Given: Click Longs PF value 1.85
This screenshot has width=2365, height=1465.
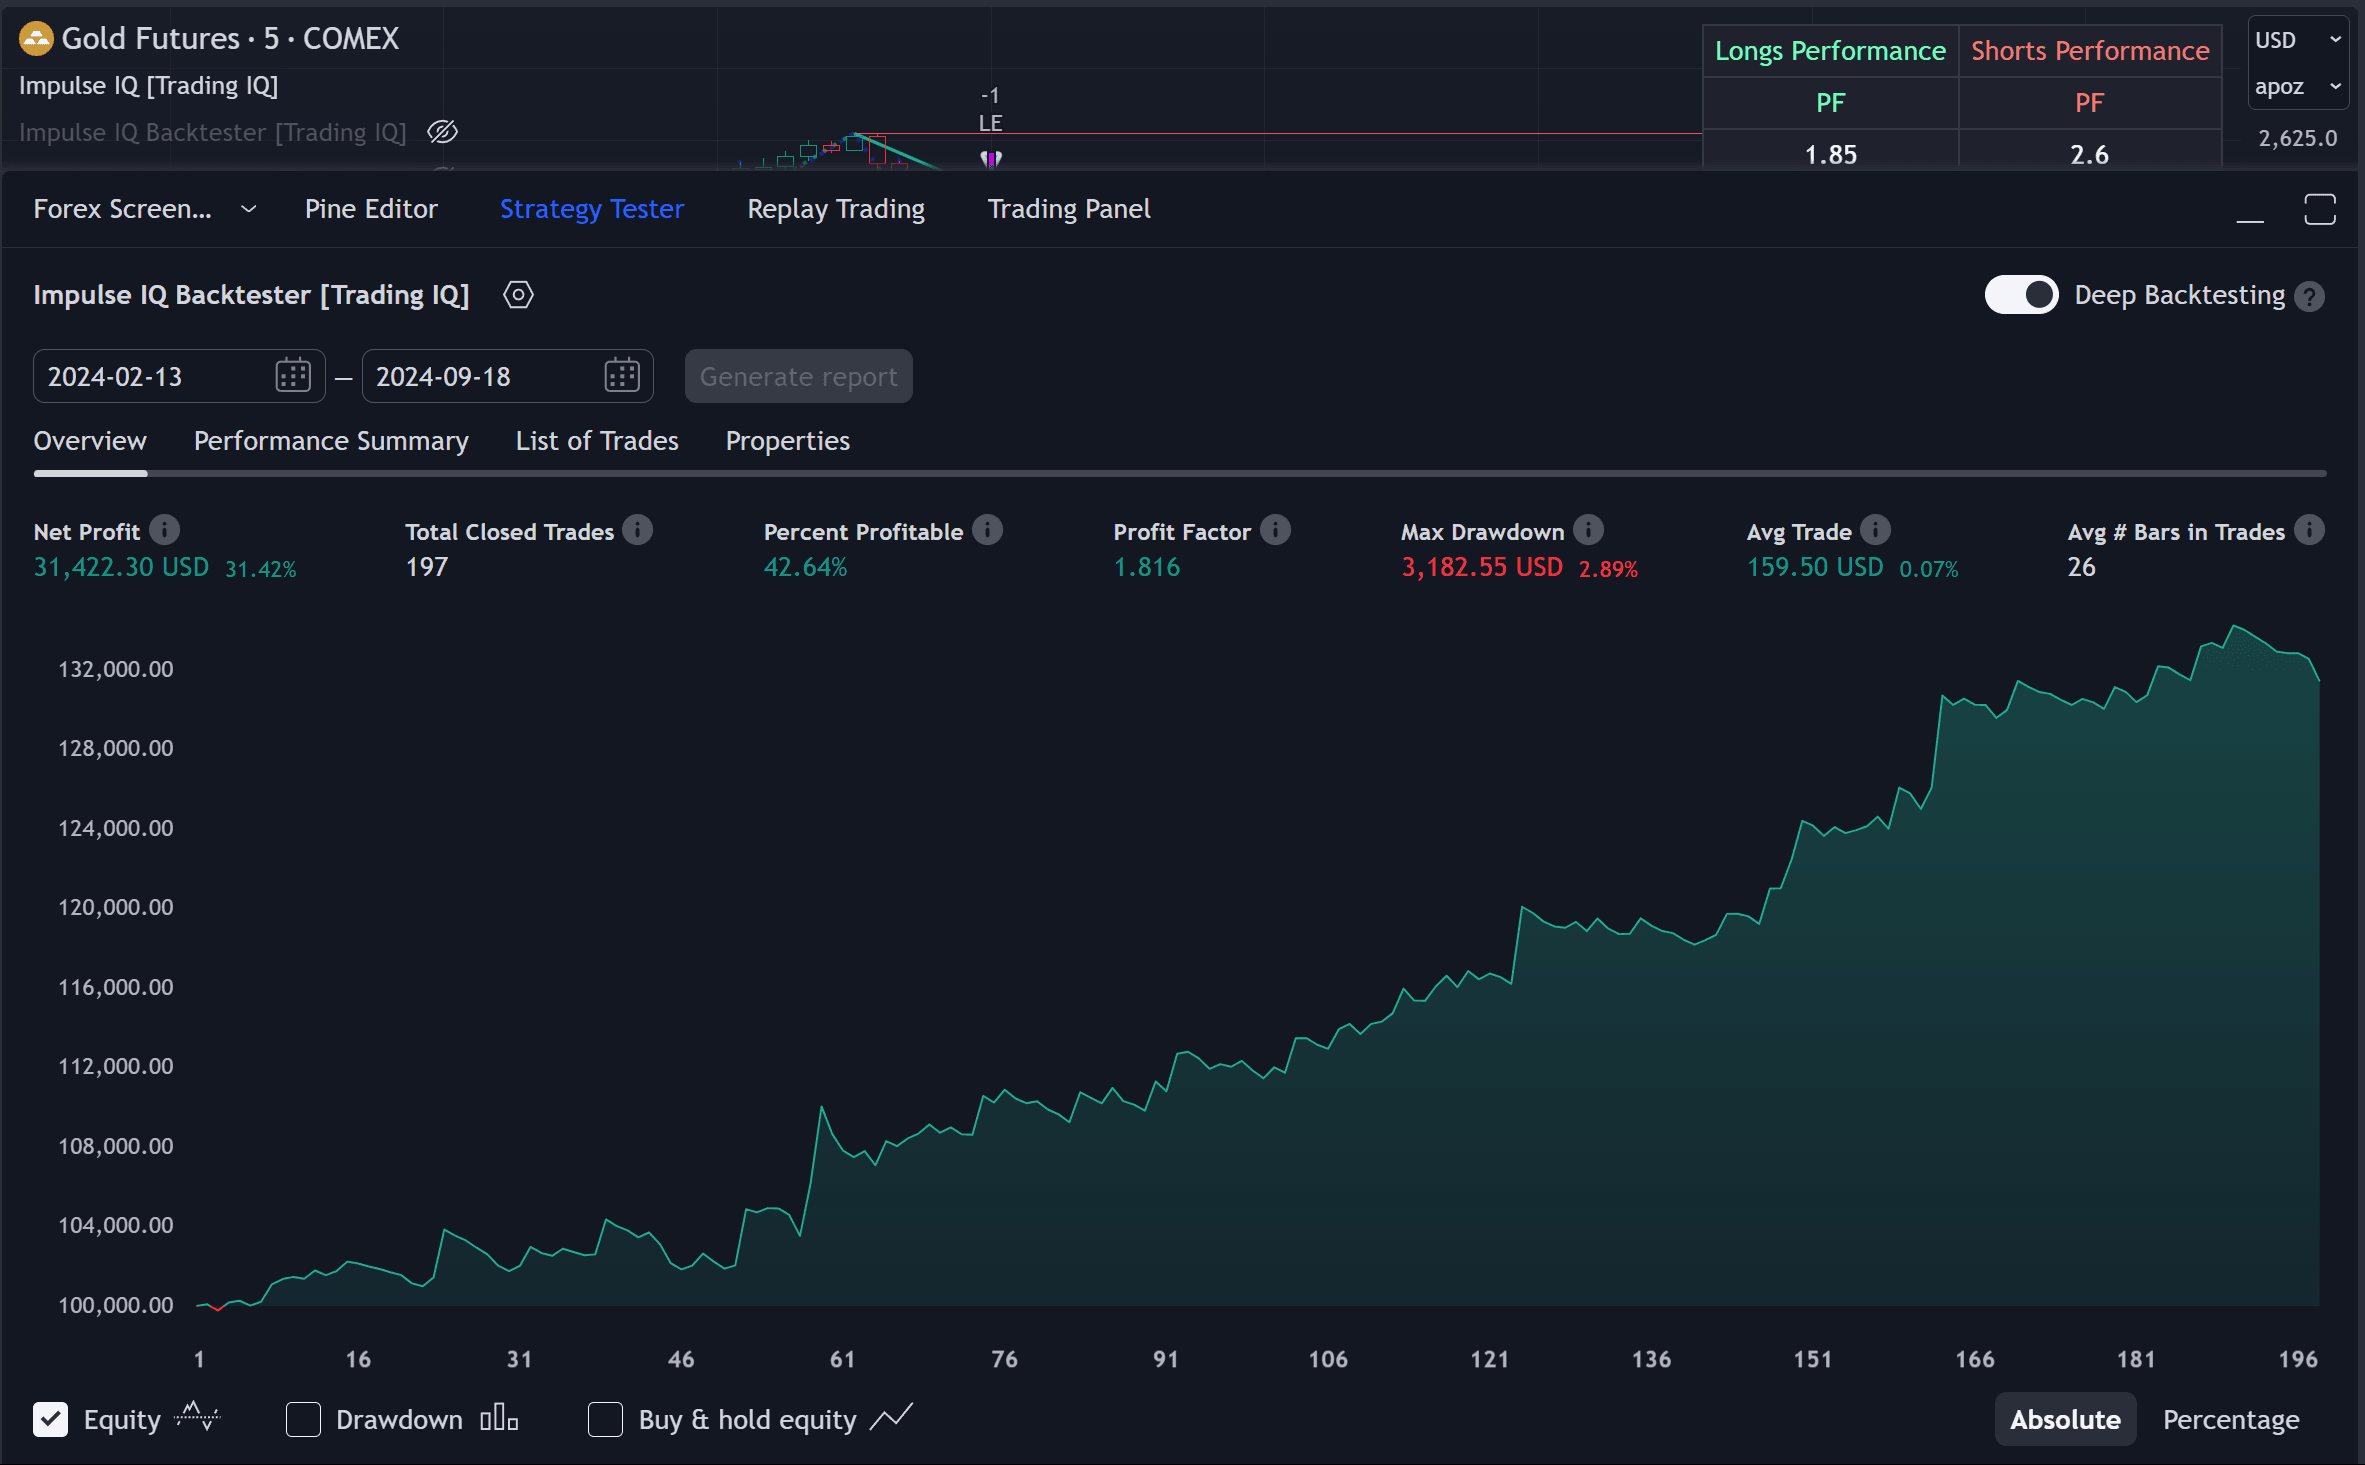Looking at the screenshot, I should [x=1831, y=154].
